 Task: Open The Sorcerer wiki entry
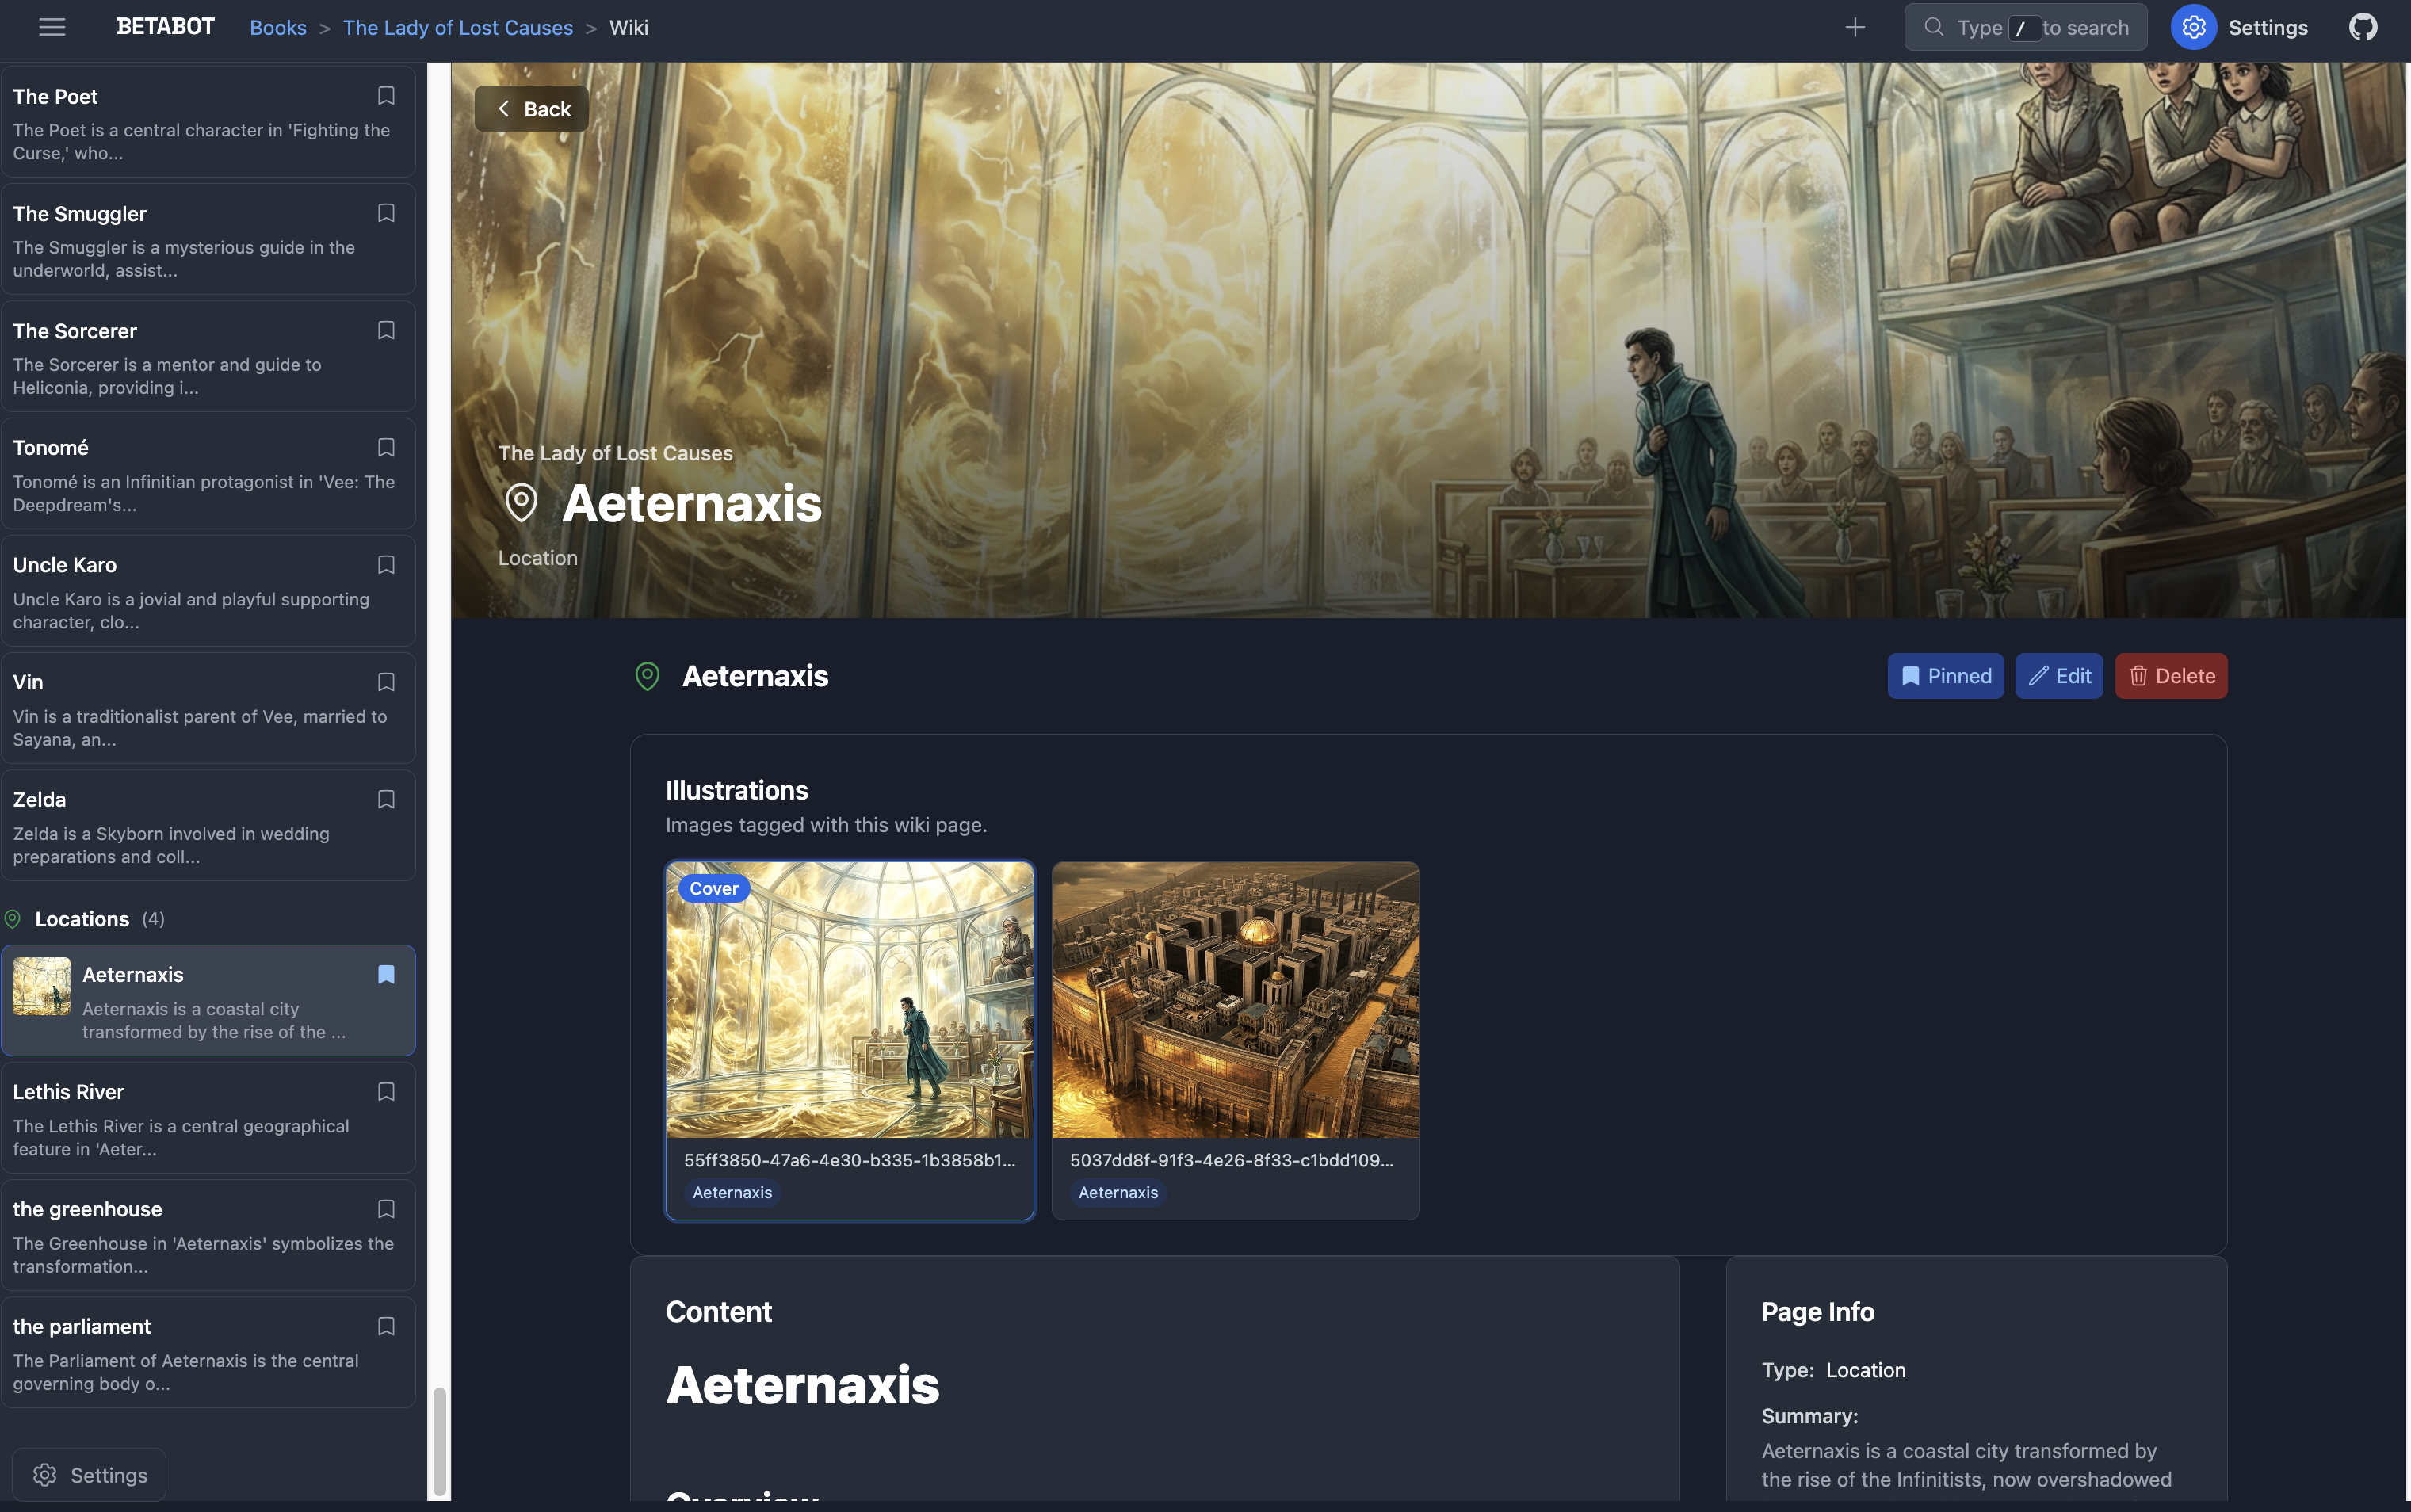pos(208,357)
